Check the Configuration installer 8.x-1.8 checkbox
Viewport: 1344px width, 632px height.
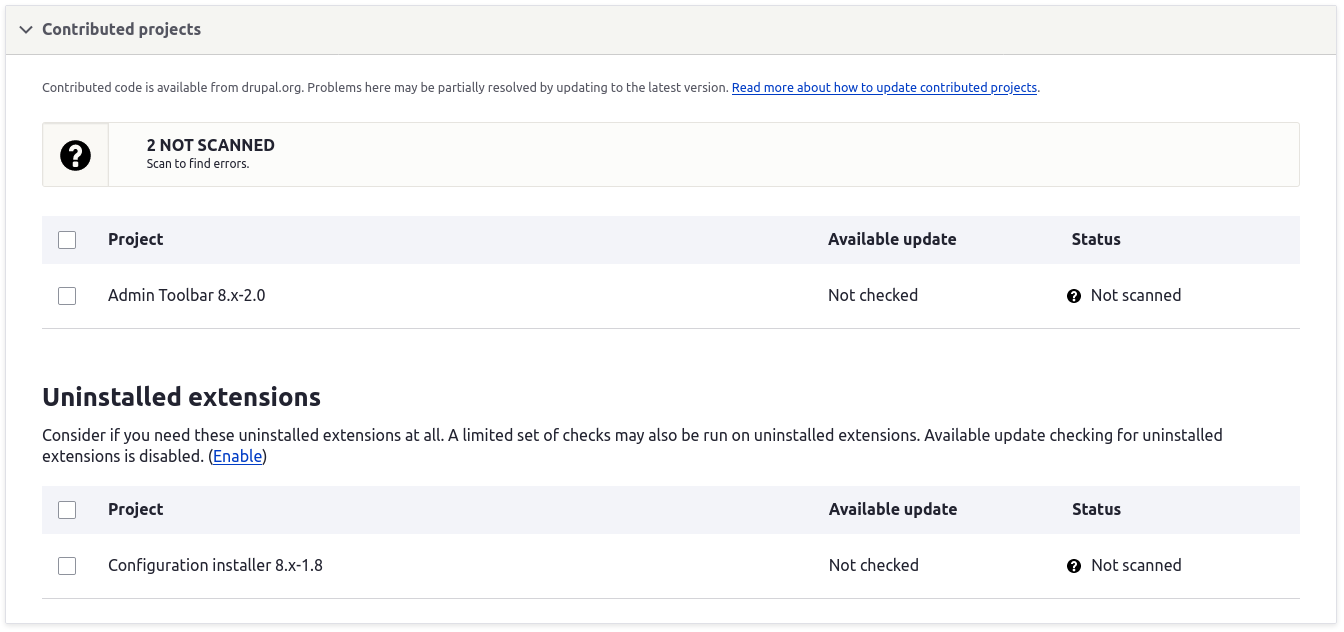67,566
